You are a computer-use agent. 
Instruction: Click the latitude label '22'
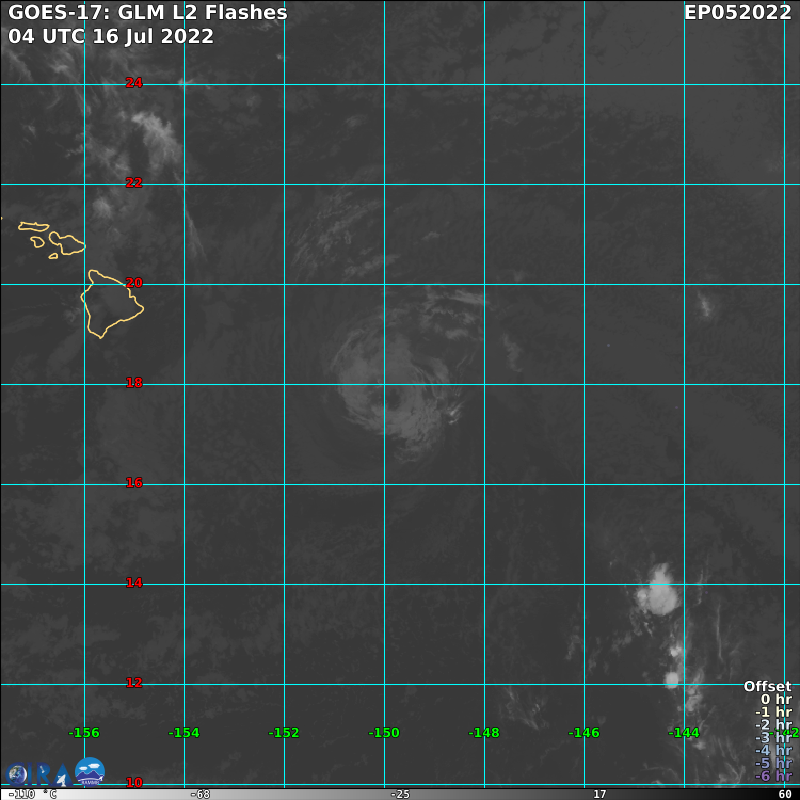point(134,183)
